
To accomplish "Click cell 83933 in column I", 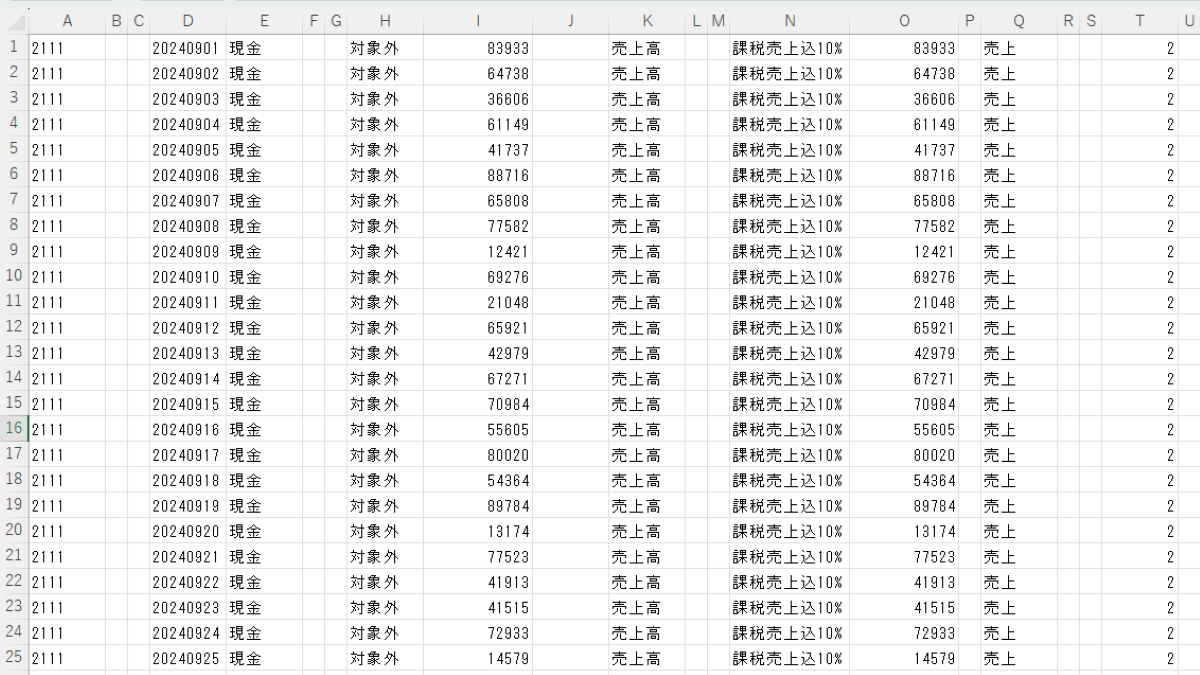I will coord(478,47).
